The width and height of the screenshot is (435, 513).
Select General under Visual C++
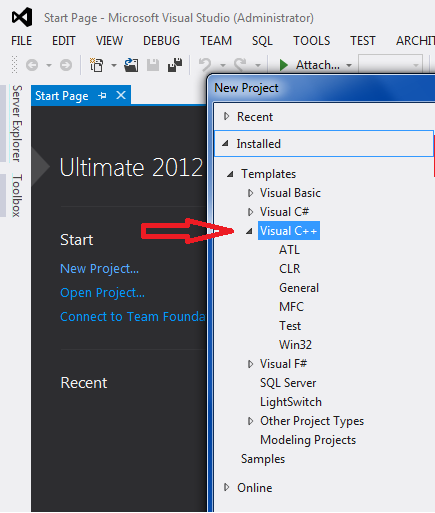point(299,288)
